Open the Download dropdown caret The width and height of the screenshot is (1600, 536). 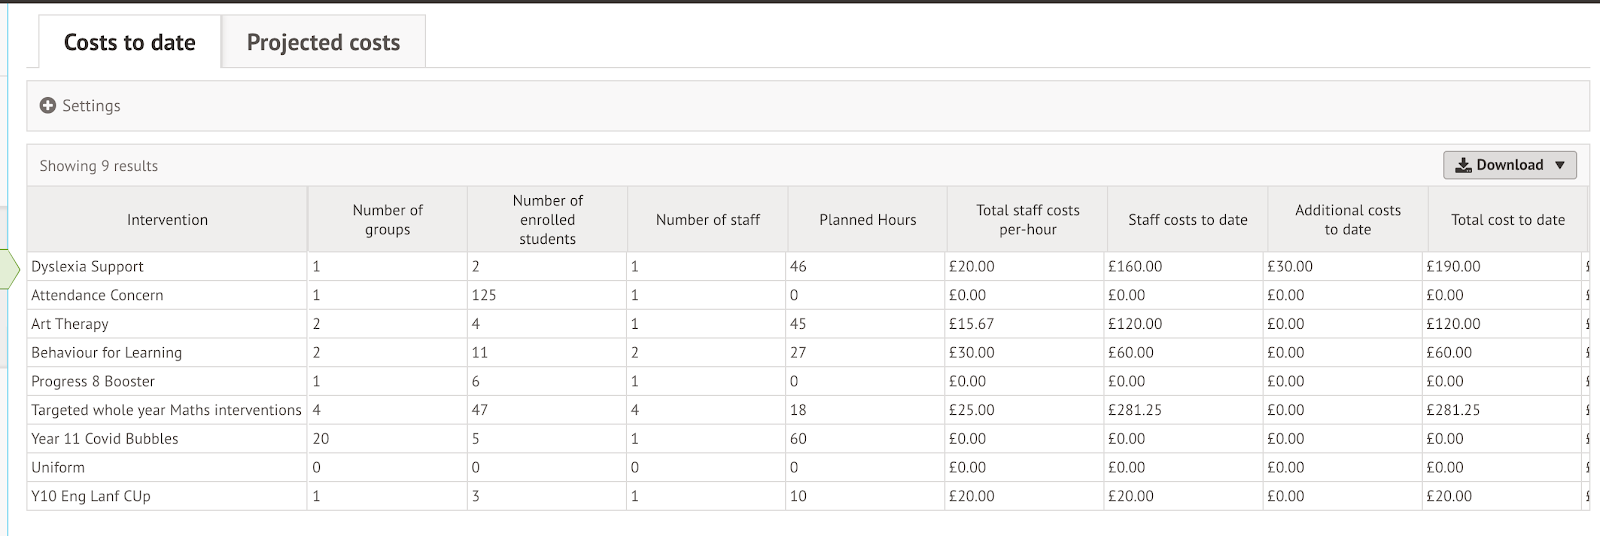[1560, 165]
